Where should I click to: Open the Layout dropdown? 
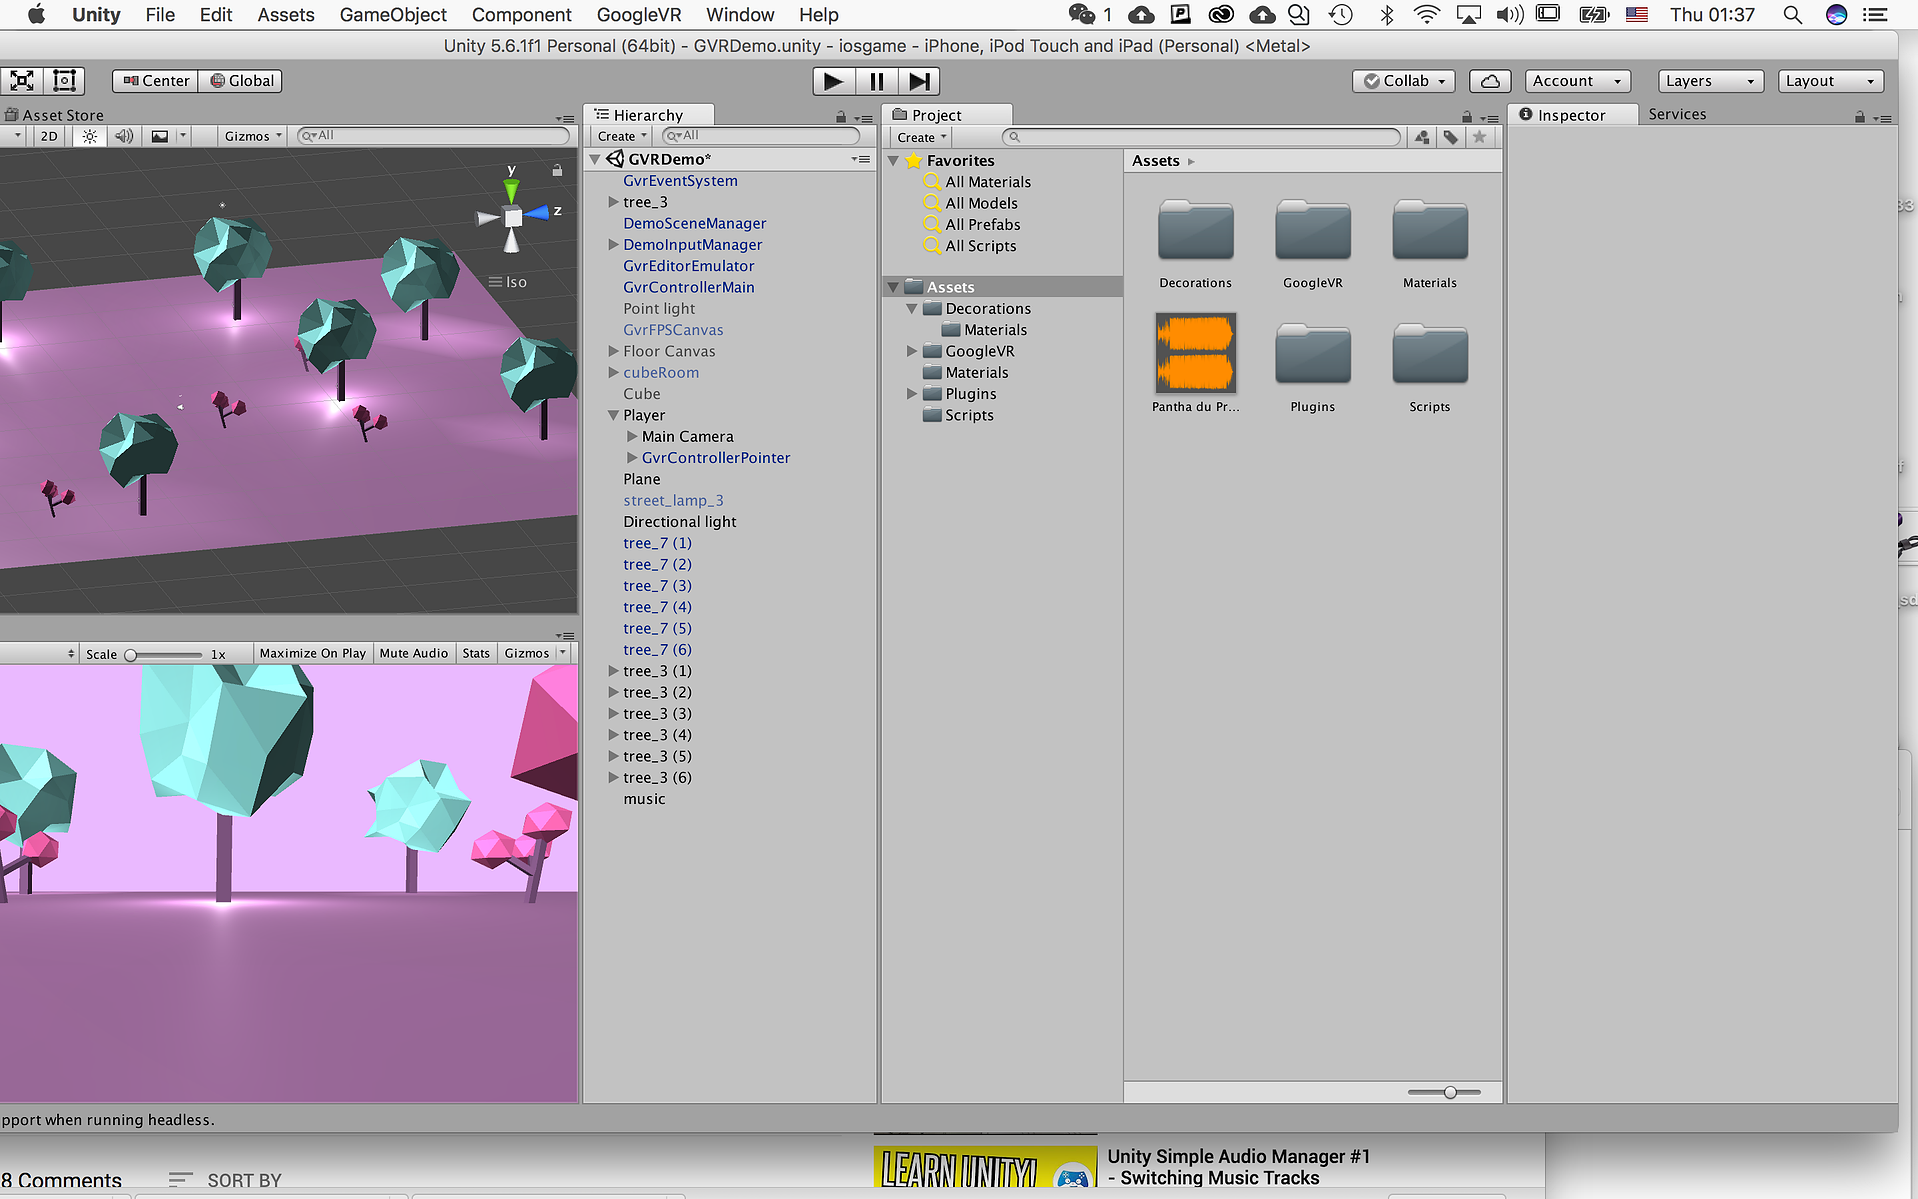pyautogui.click(x=1829, y=81)
